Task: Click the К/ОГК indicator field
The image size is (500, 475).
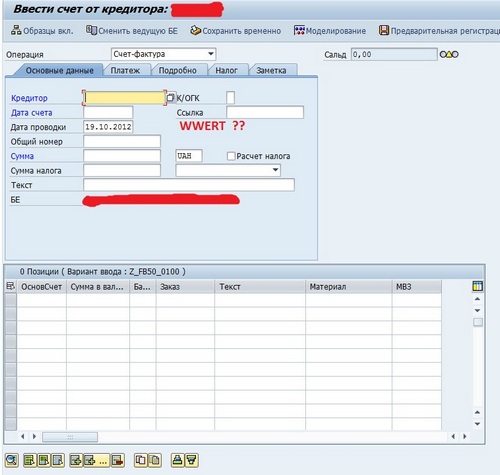Action: point(230,98)
